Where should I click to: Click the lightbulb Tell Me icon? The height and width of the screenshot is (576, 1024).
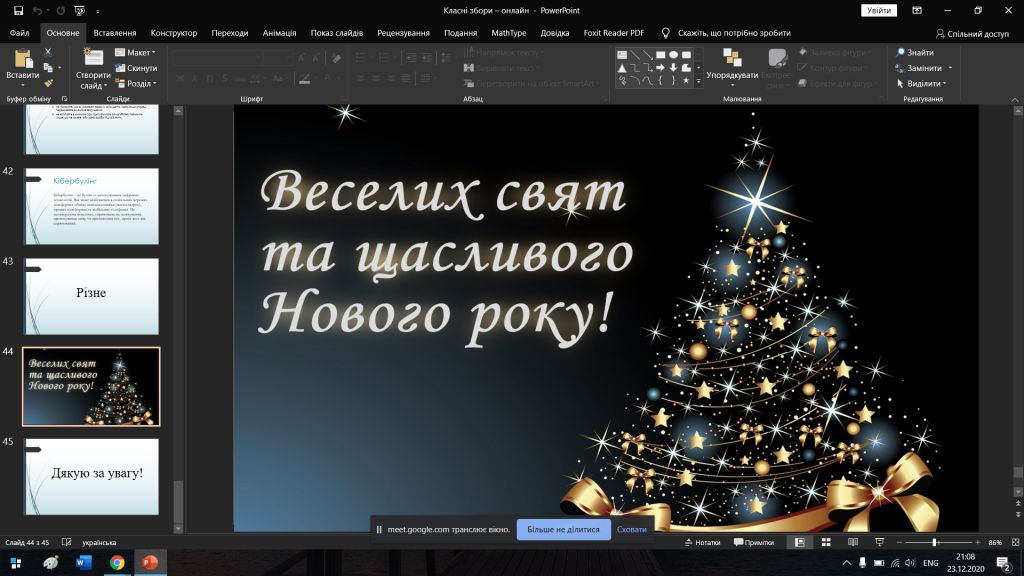pos(665,33)
